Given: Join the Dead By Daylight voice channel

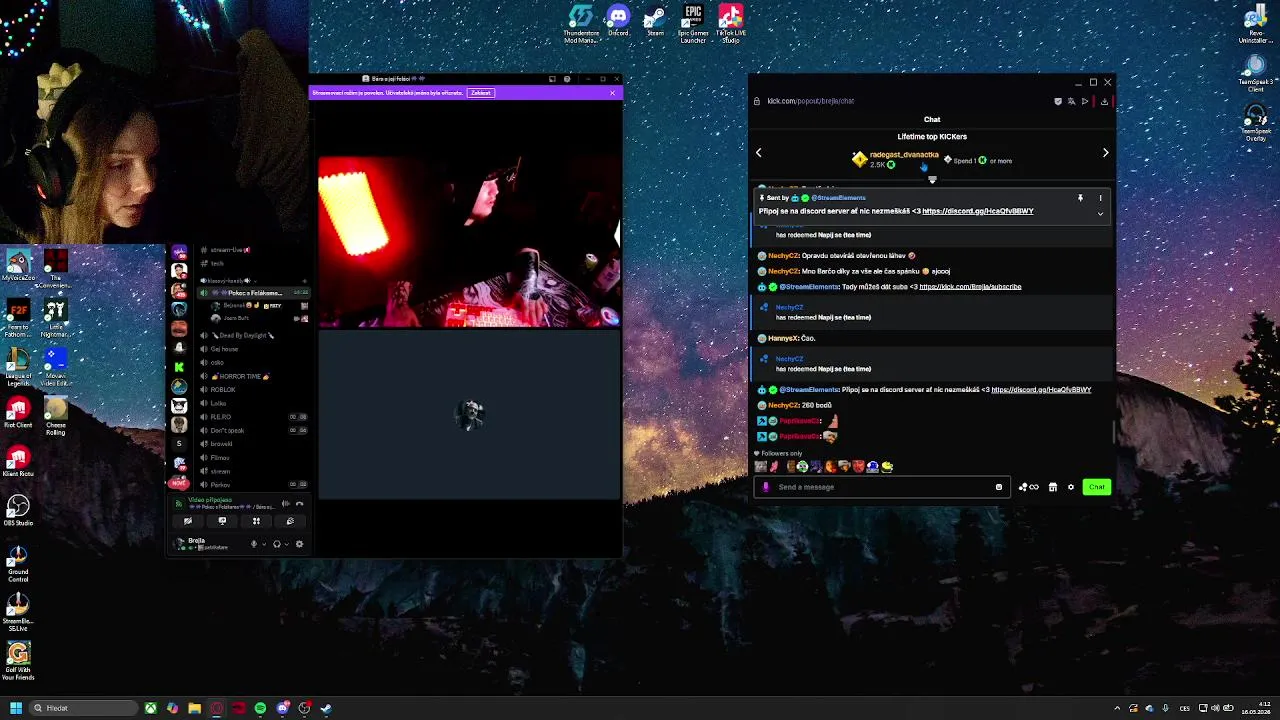Looking at the screenshot, I should tap(244, 335).
